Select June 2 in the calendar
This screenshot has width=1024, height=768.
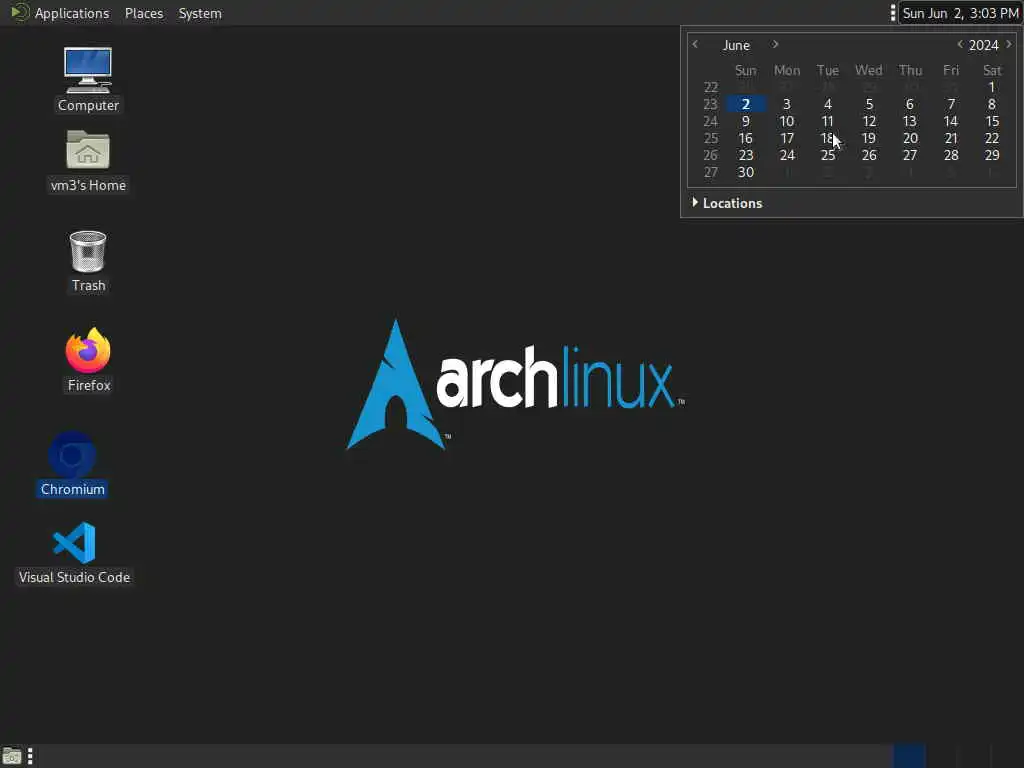coord(746,104)
